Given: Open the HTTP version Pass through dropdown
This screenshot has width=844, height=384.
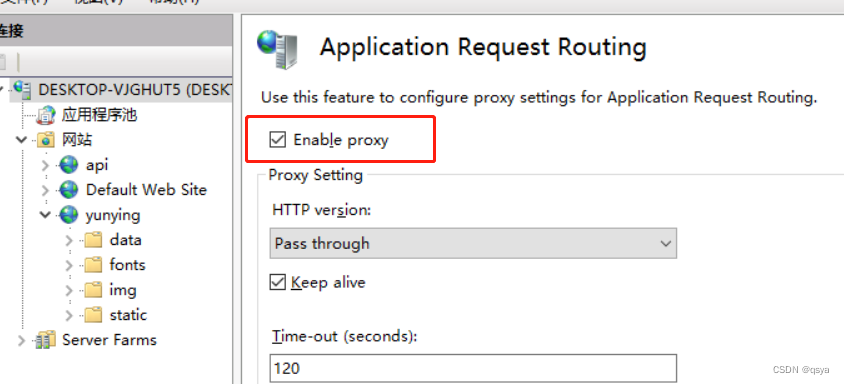Looking at the screenshot, I should tap(473, 243).
